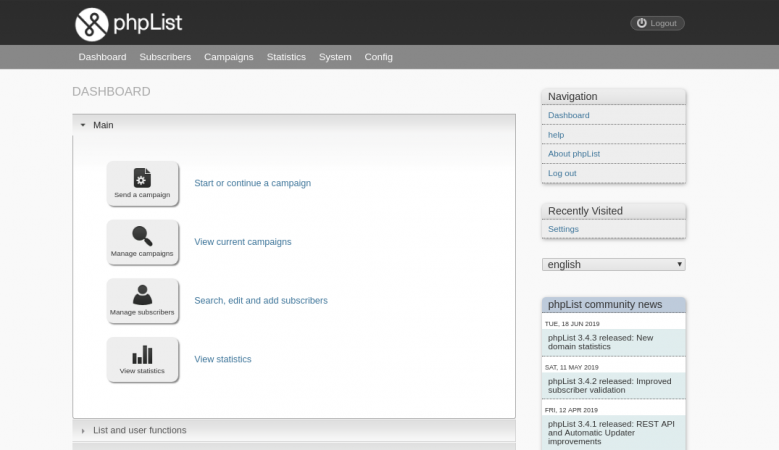Click the phpList community news header
Image resolution: width=779 pixels, height=450 pixels.
tap(614, 304)
